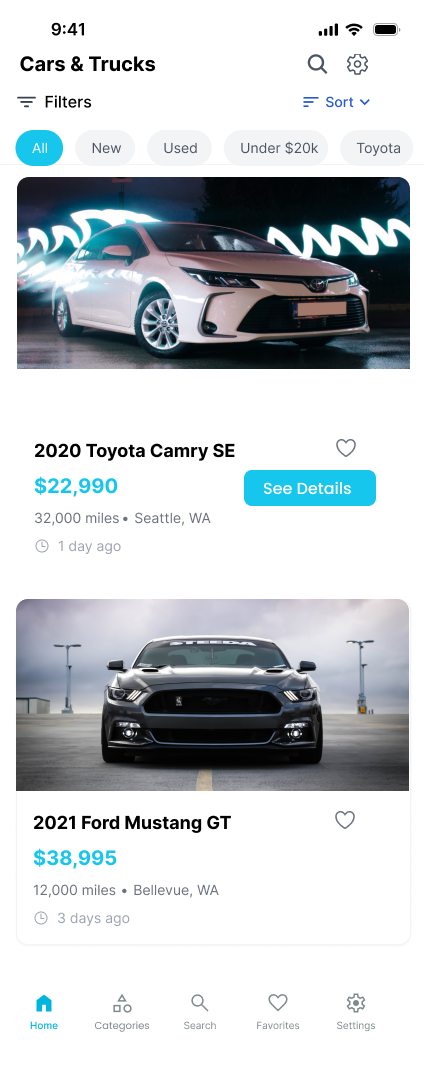Viewport: 424px width, 1067px height.
Task: Select the New category chip
Action: click(106, 148)
